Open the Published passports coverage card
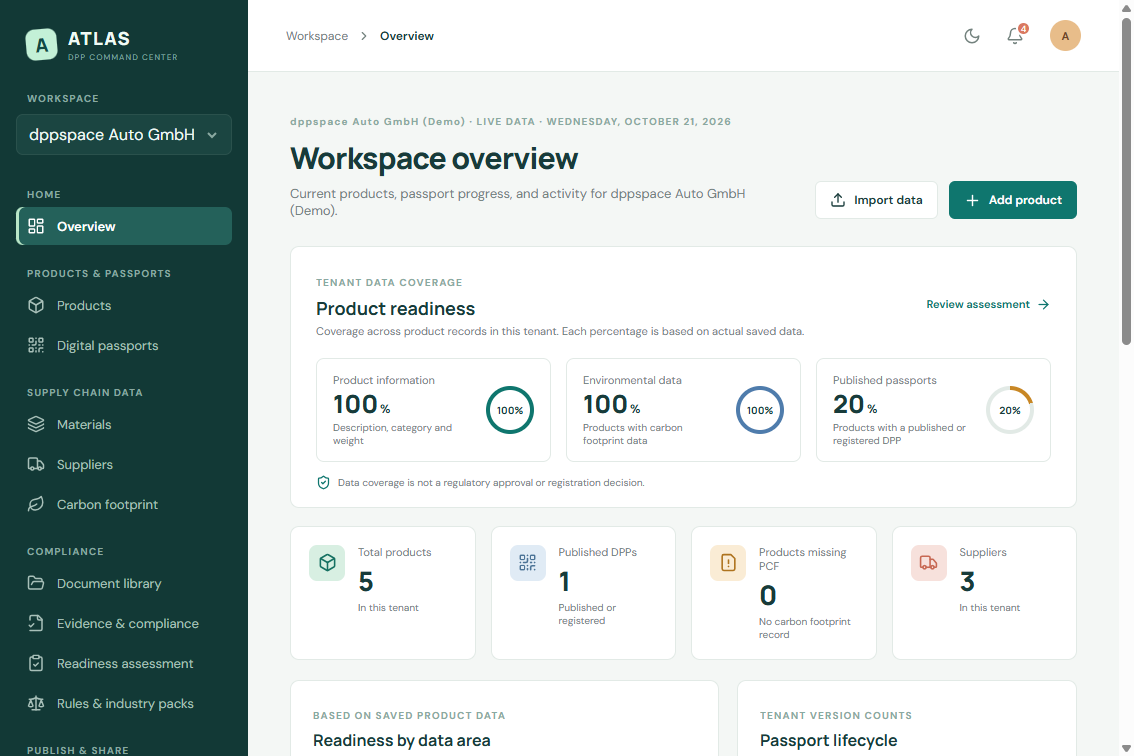The width and height of the screenshot is (1134, 756). (933, 410)
